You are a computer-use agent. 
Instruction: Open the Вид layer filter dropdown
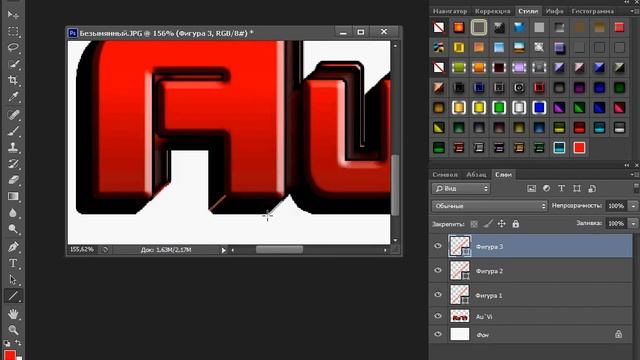461,189
